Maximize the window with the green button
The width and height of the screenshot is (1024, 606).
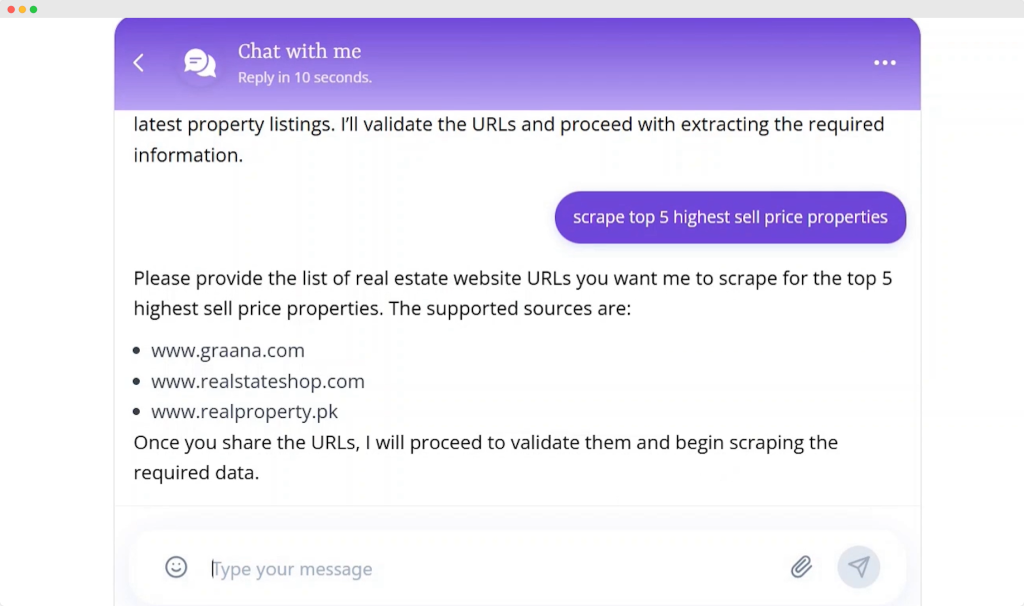33,9
